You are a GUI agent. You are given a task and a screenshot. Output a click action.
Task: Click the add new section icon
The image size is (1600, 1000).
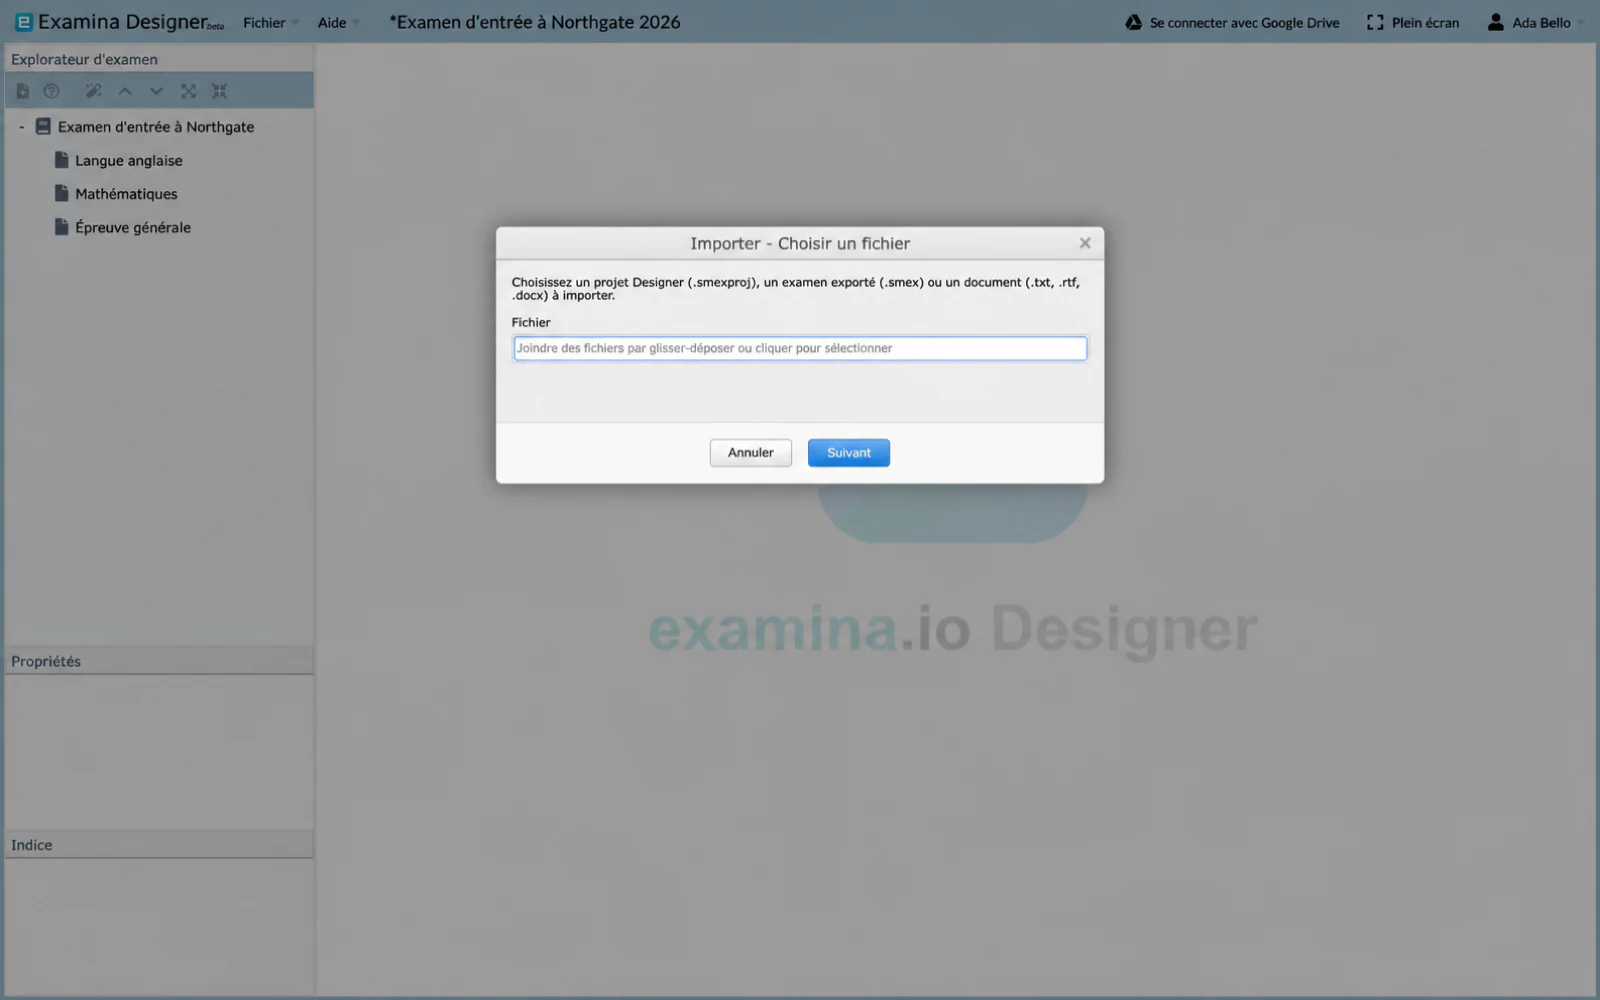pos(22,91)
